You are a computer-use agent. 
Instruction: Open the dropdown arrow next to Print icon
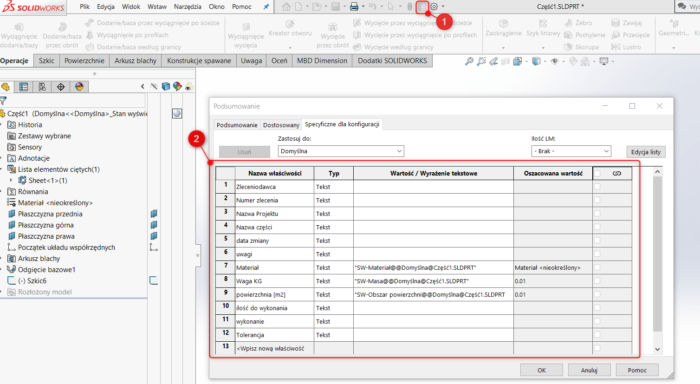(363, 7)
